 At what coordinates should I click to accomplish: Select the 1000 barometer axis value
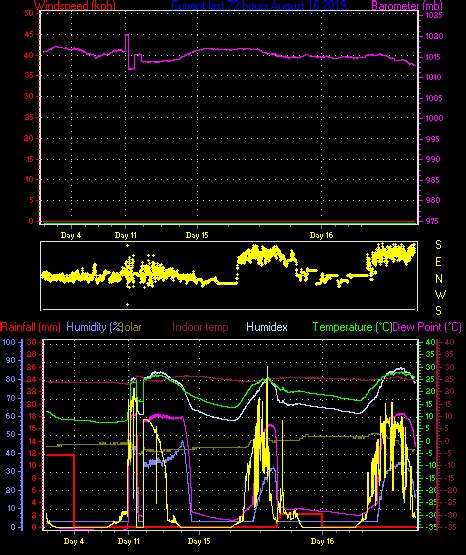tap(434, 119)
